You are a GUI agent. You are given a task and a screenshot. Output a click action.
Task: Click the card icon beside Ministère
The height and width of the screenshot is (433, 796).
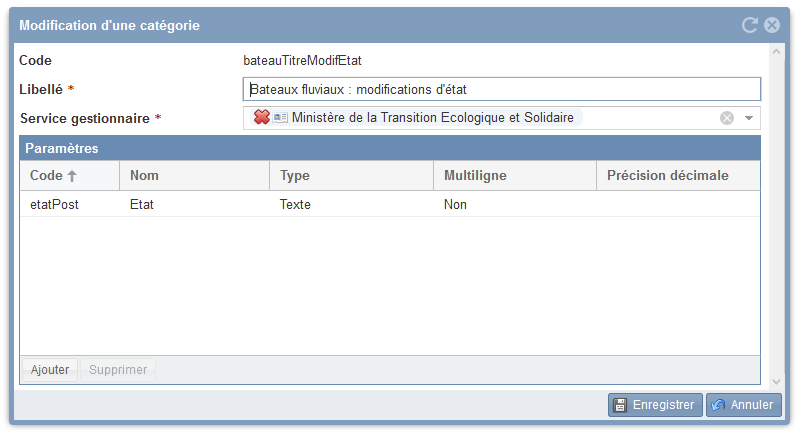(280, 118)
